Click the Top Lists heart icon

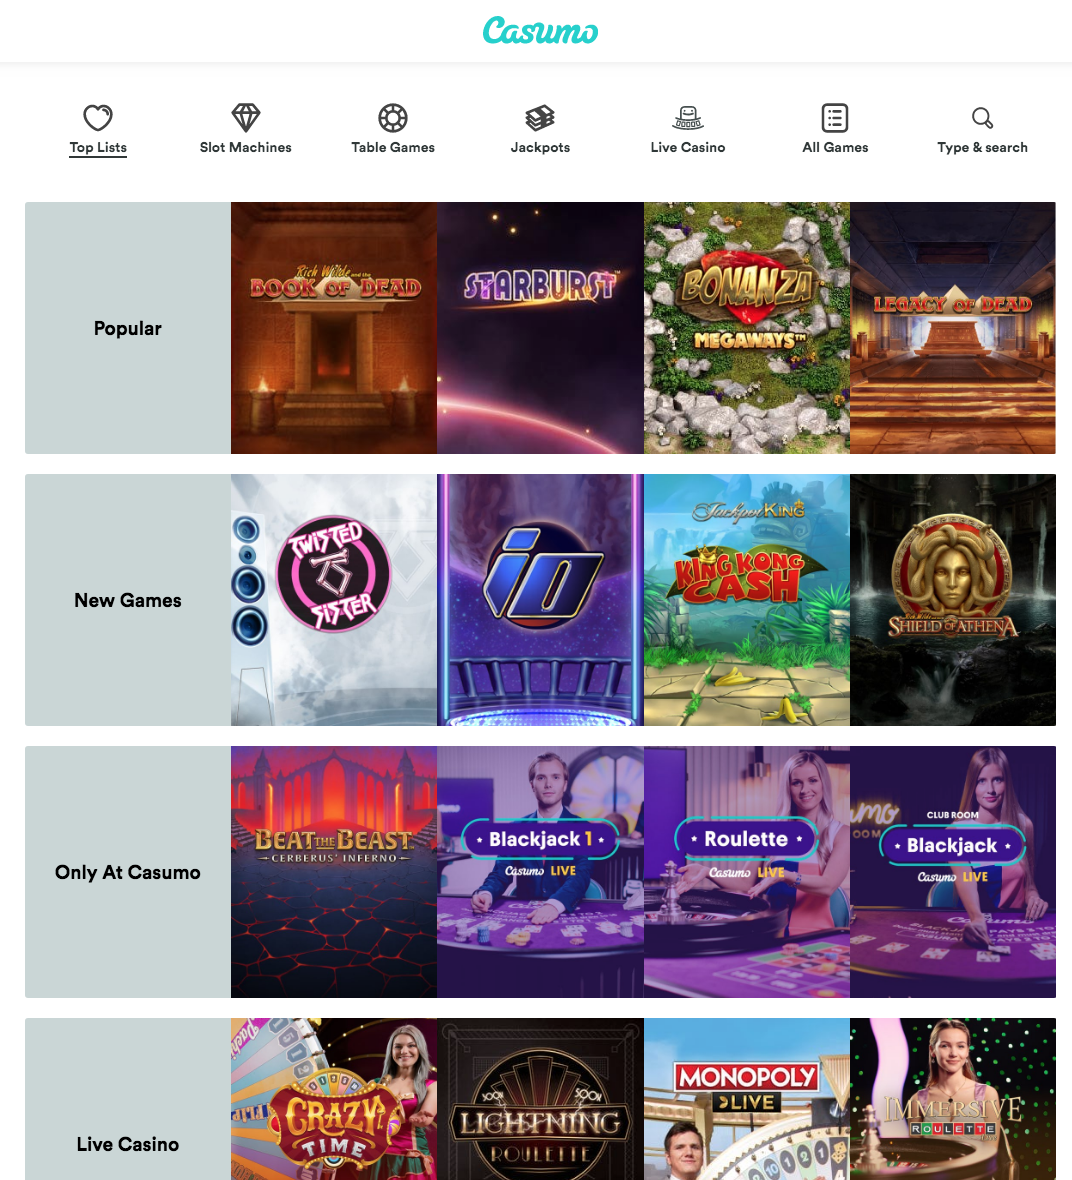[x=98, y=117]
